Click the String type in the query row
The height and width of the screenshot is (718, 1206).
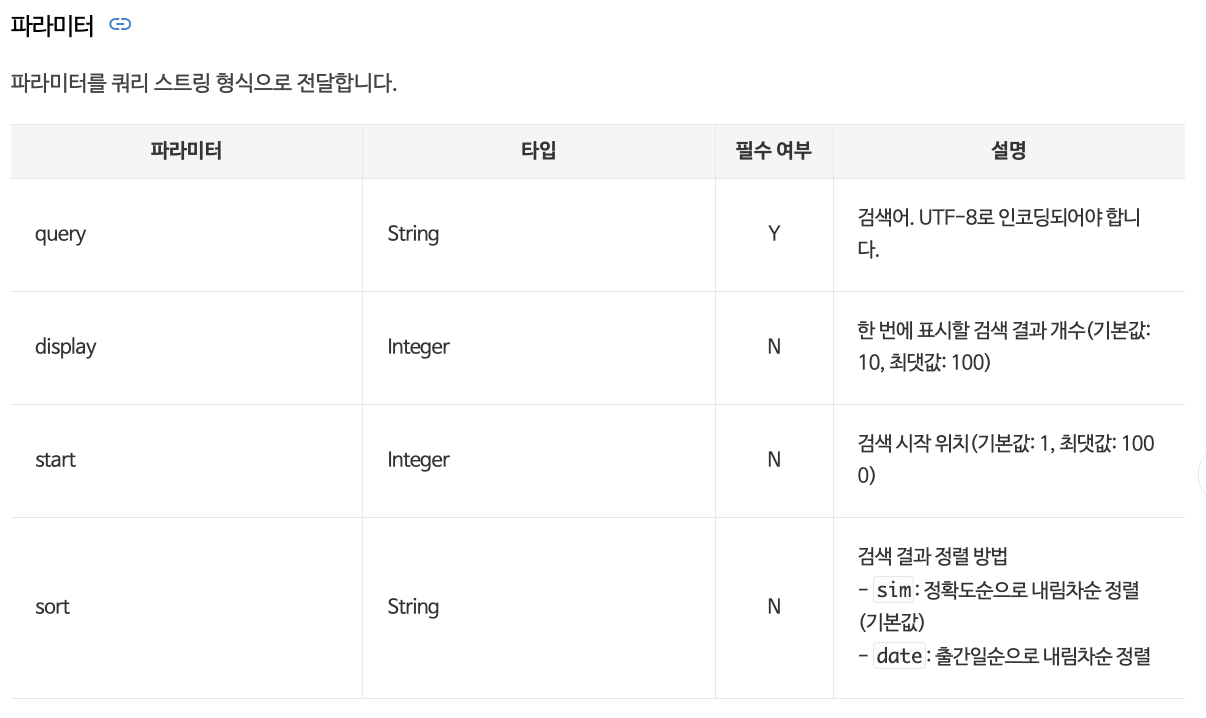[x=413, y=234]
